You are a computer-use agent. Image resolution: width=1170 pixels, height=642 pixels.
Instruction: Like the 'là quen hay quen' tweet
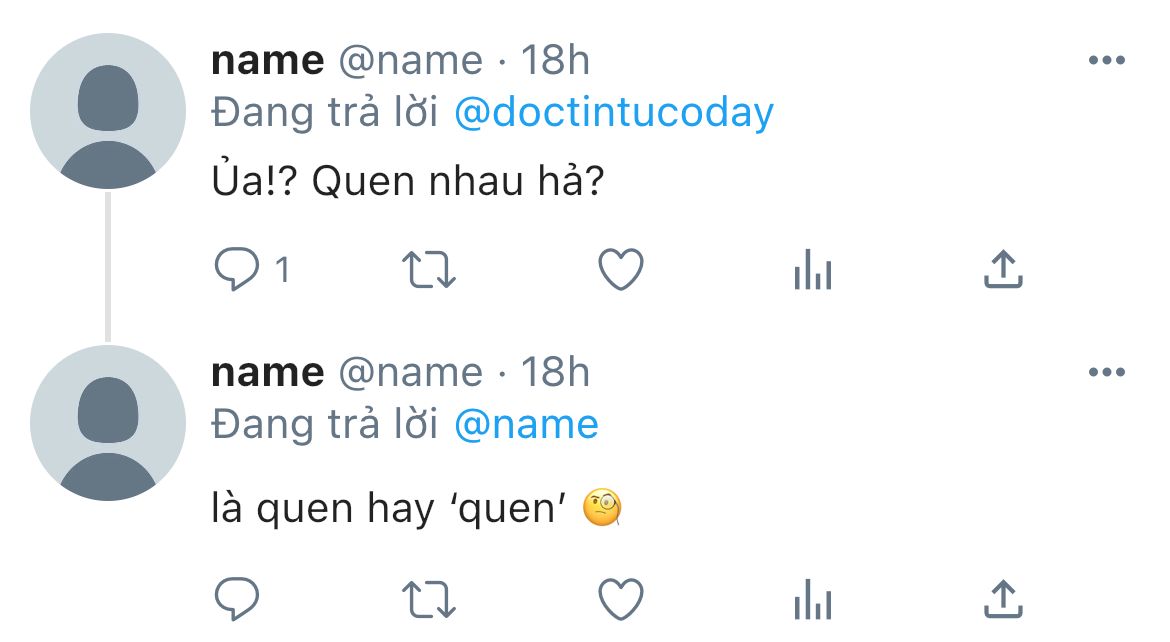tap(620, 599)
